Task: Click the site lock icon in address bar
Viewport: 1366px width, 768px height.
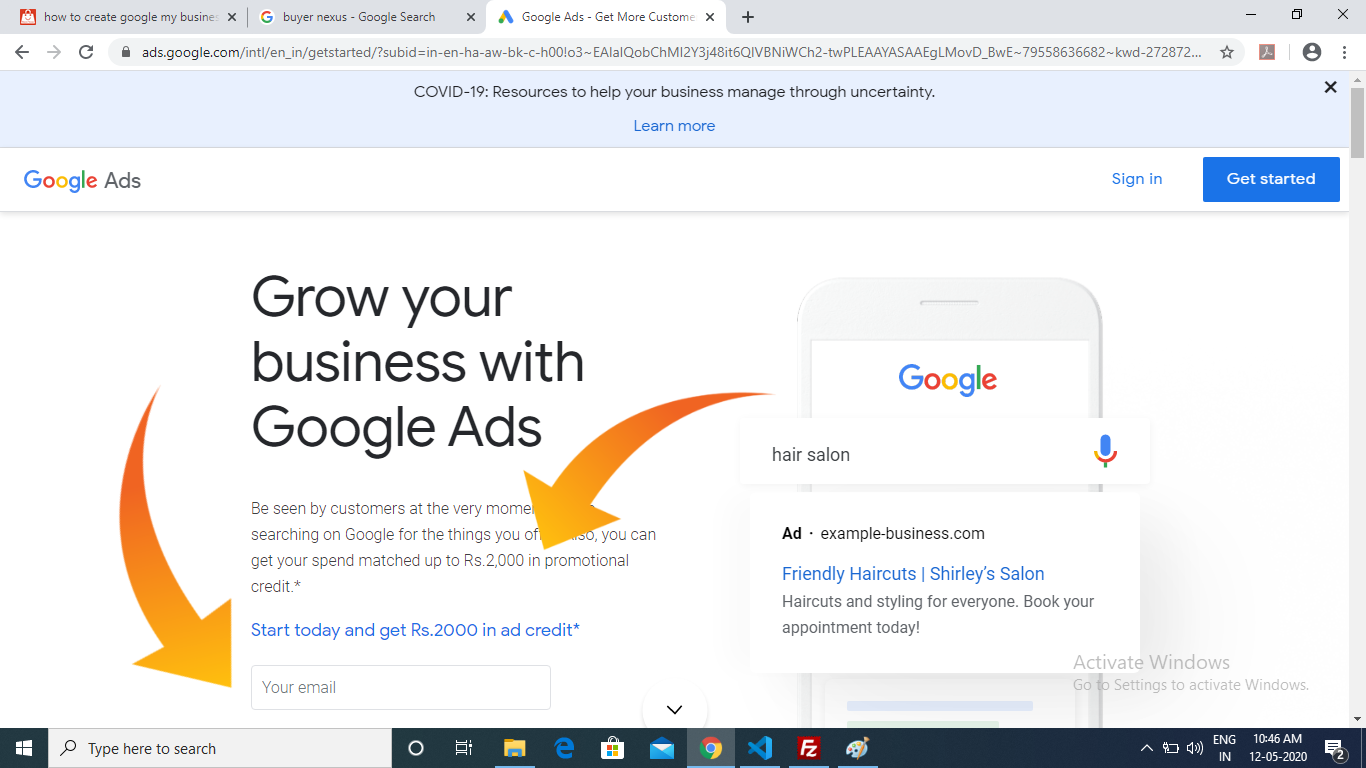Action: coord(125,52)
